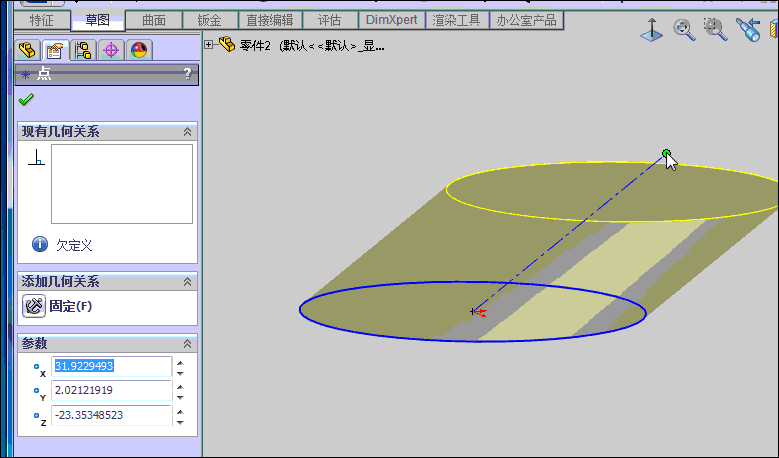Switch to the 特征 tab
779x458 pixels.
42,20
